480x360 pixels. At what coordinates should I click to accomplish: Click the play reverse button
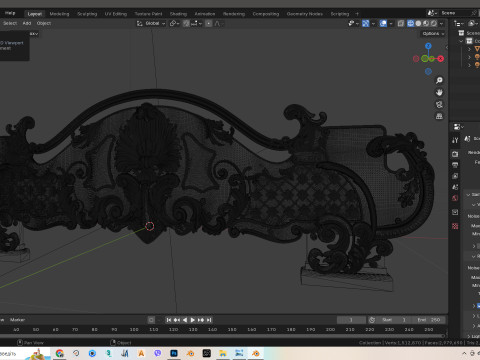185,320
